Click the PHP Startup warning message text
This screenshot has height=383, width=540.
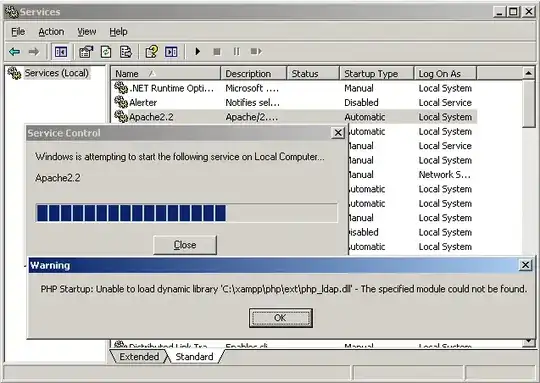coord(284,289)
